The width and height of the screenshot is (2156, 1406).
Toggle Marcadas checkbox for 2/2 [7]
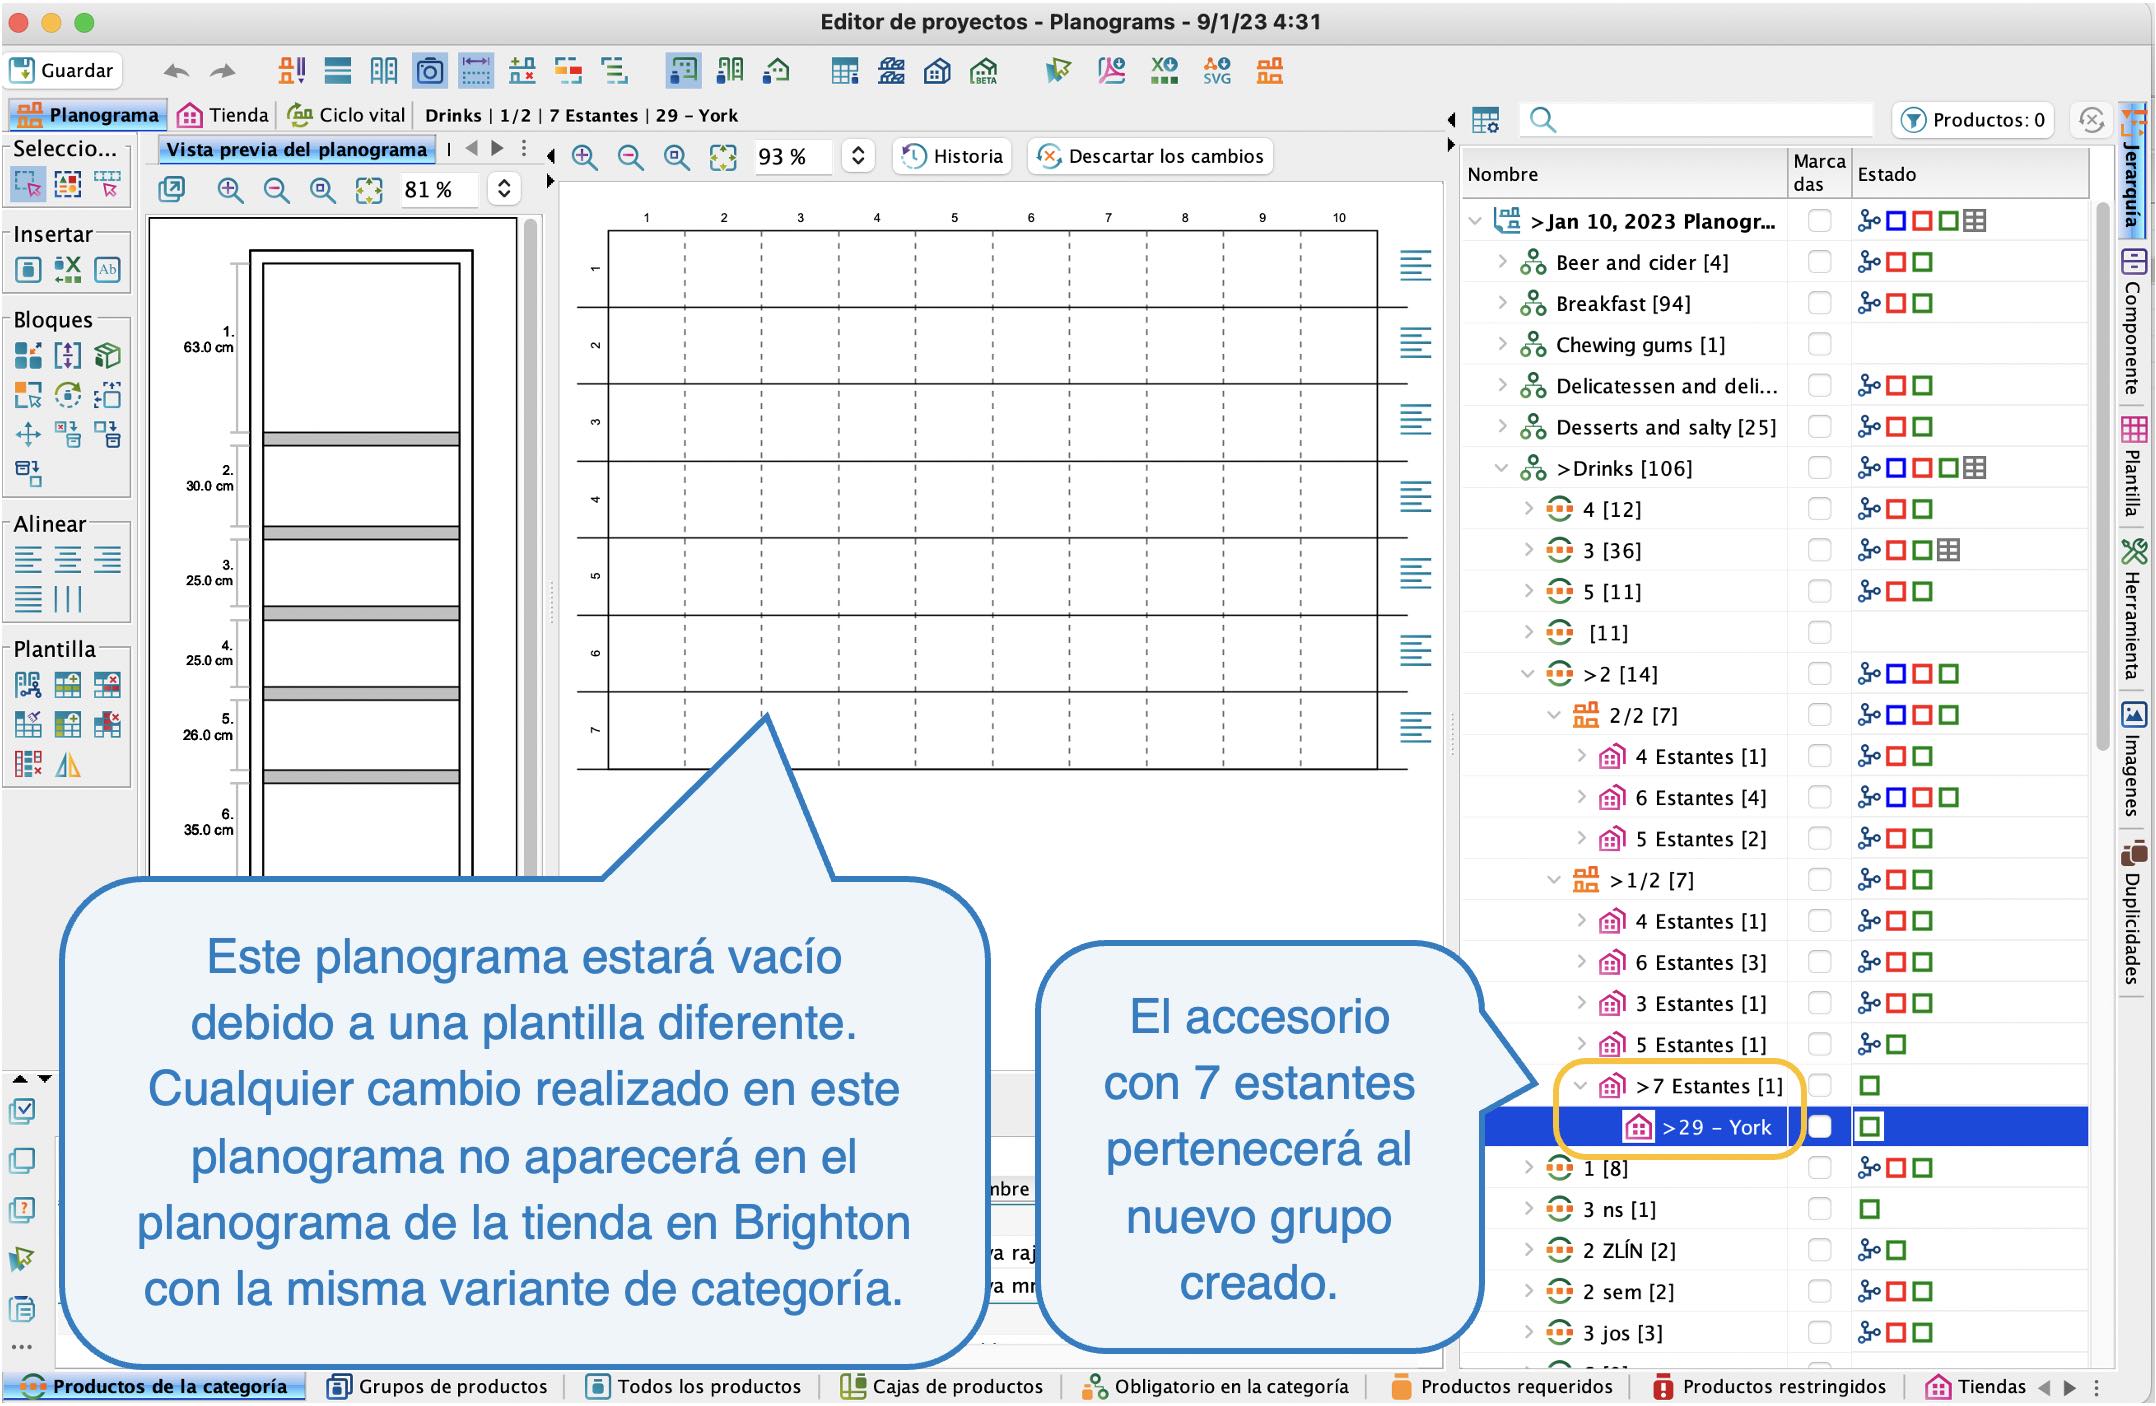[x=1819, y=715]
